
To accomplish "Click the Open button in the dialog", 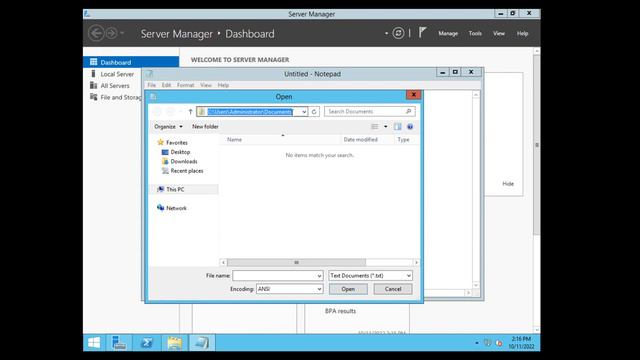I will tap(348, 289).
